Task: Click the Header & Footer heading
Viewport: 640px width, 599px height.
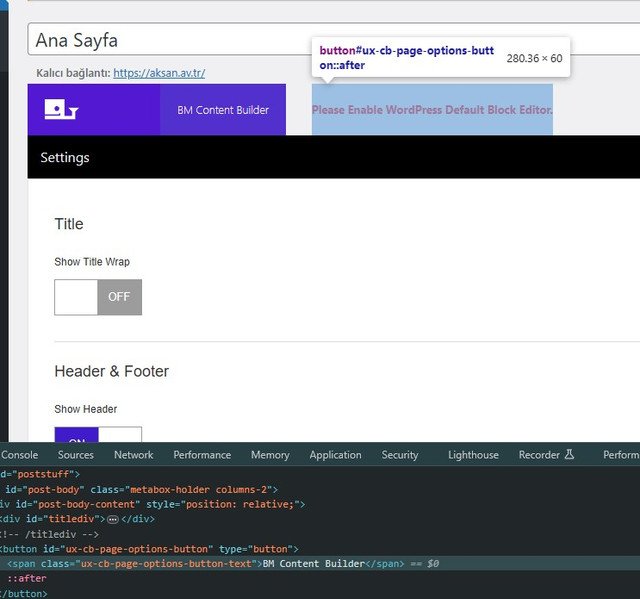Action: [x=111, y=371]
